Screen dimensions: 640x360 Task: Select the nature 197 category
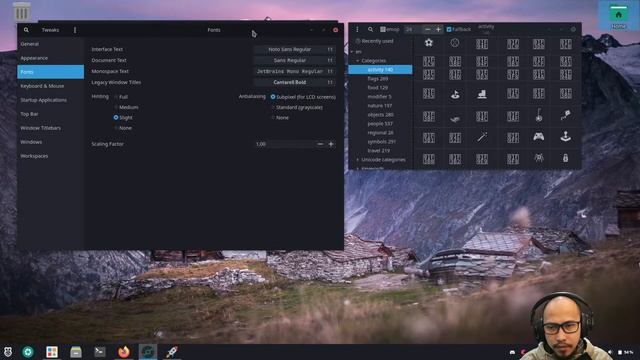click(x=380, y=105)
